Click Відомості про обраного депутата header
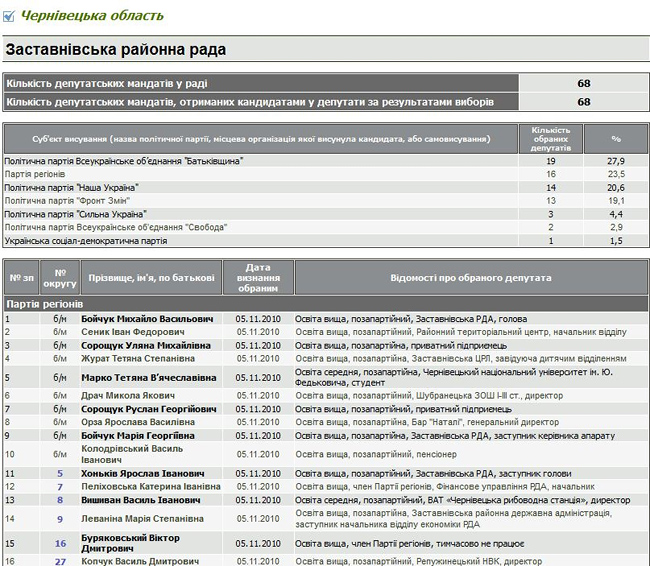Viewport: 650px width, 566px height. coord(470,278)
